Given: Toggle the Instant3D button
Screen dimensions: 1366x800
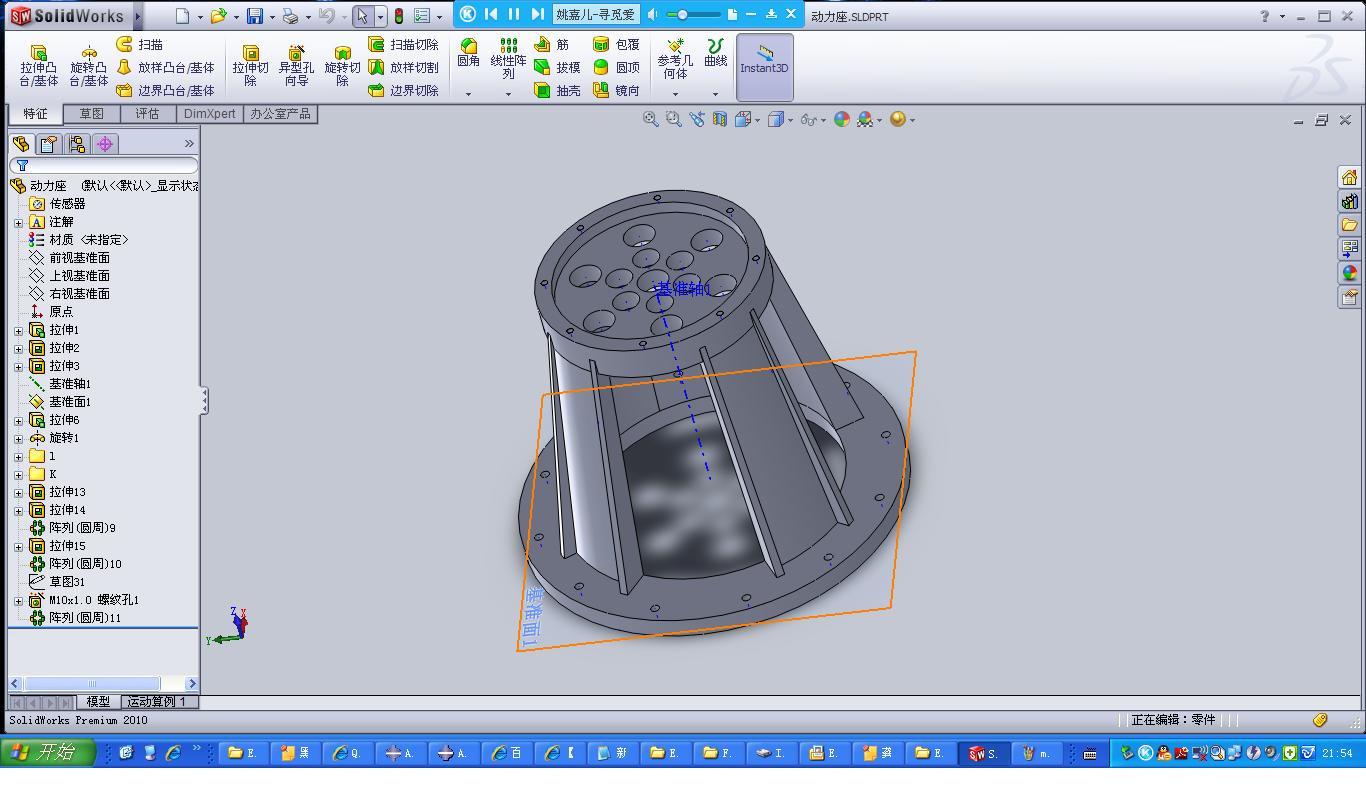Looking at the screenshot, I should 764,67.
